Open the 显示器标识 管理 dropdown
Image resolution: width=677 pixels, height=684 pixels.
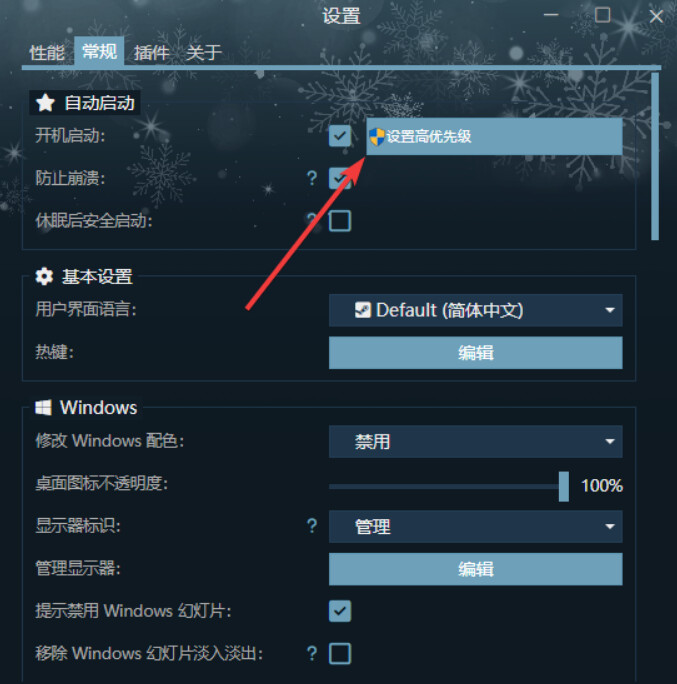pos(475,527)
